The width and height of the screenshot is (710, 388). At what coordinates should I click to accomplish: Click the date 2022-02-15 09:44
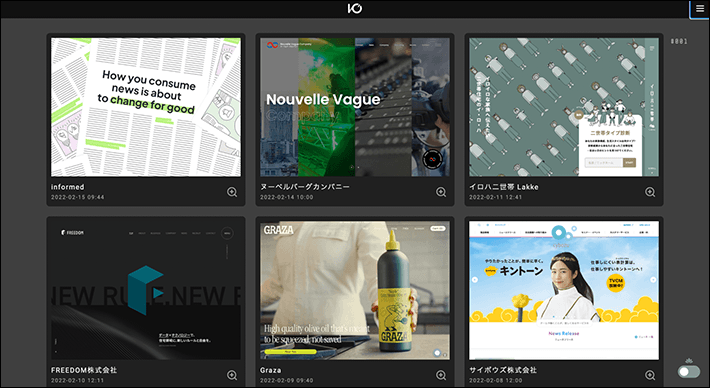tap(77, 197)
